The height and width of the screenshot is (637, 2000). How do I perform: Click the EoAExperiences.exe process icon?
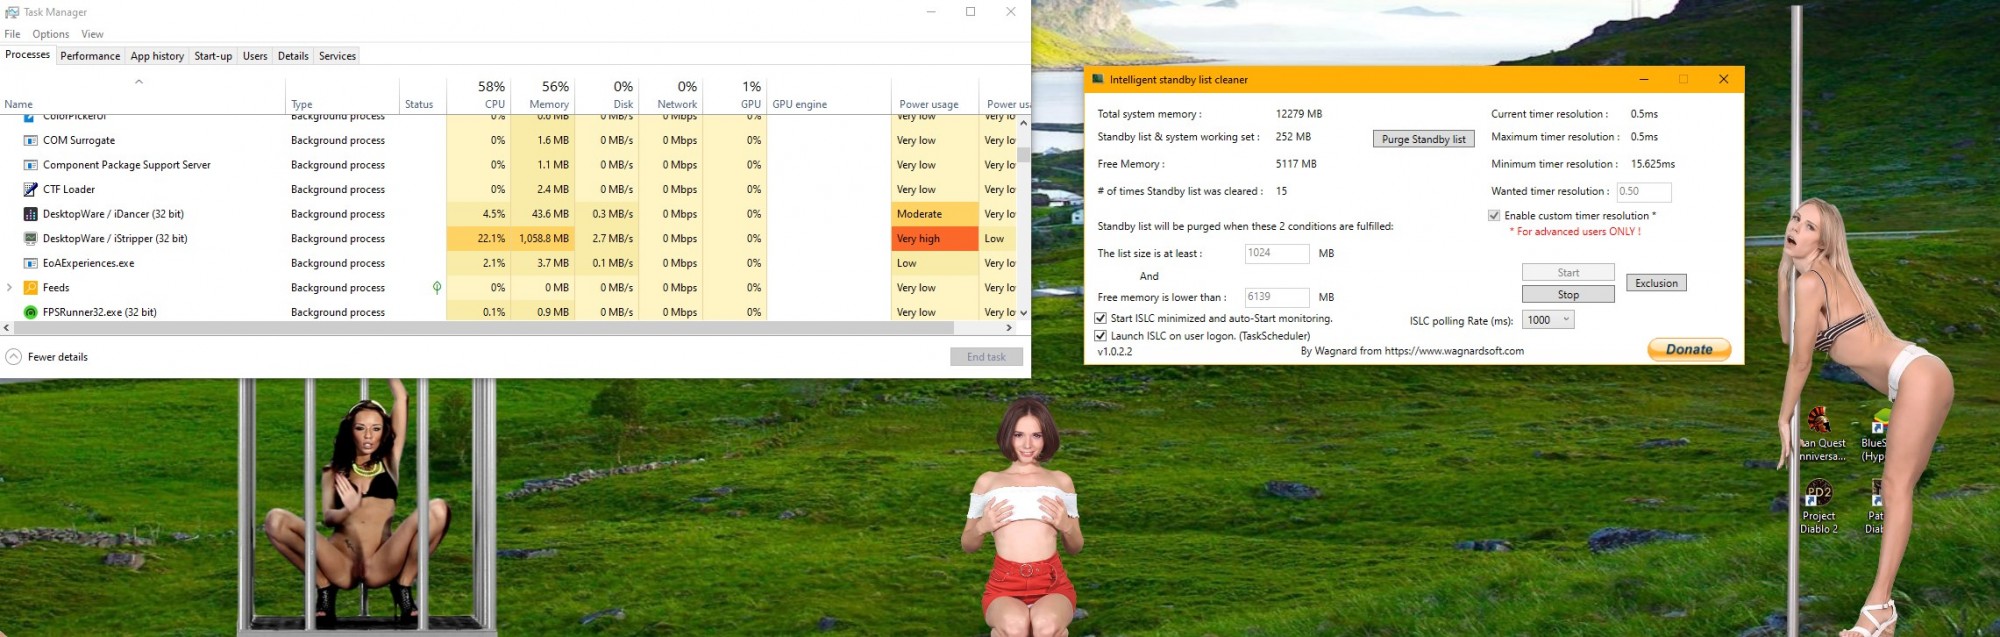point(30,263)
